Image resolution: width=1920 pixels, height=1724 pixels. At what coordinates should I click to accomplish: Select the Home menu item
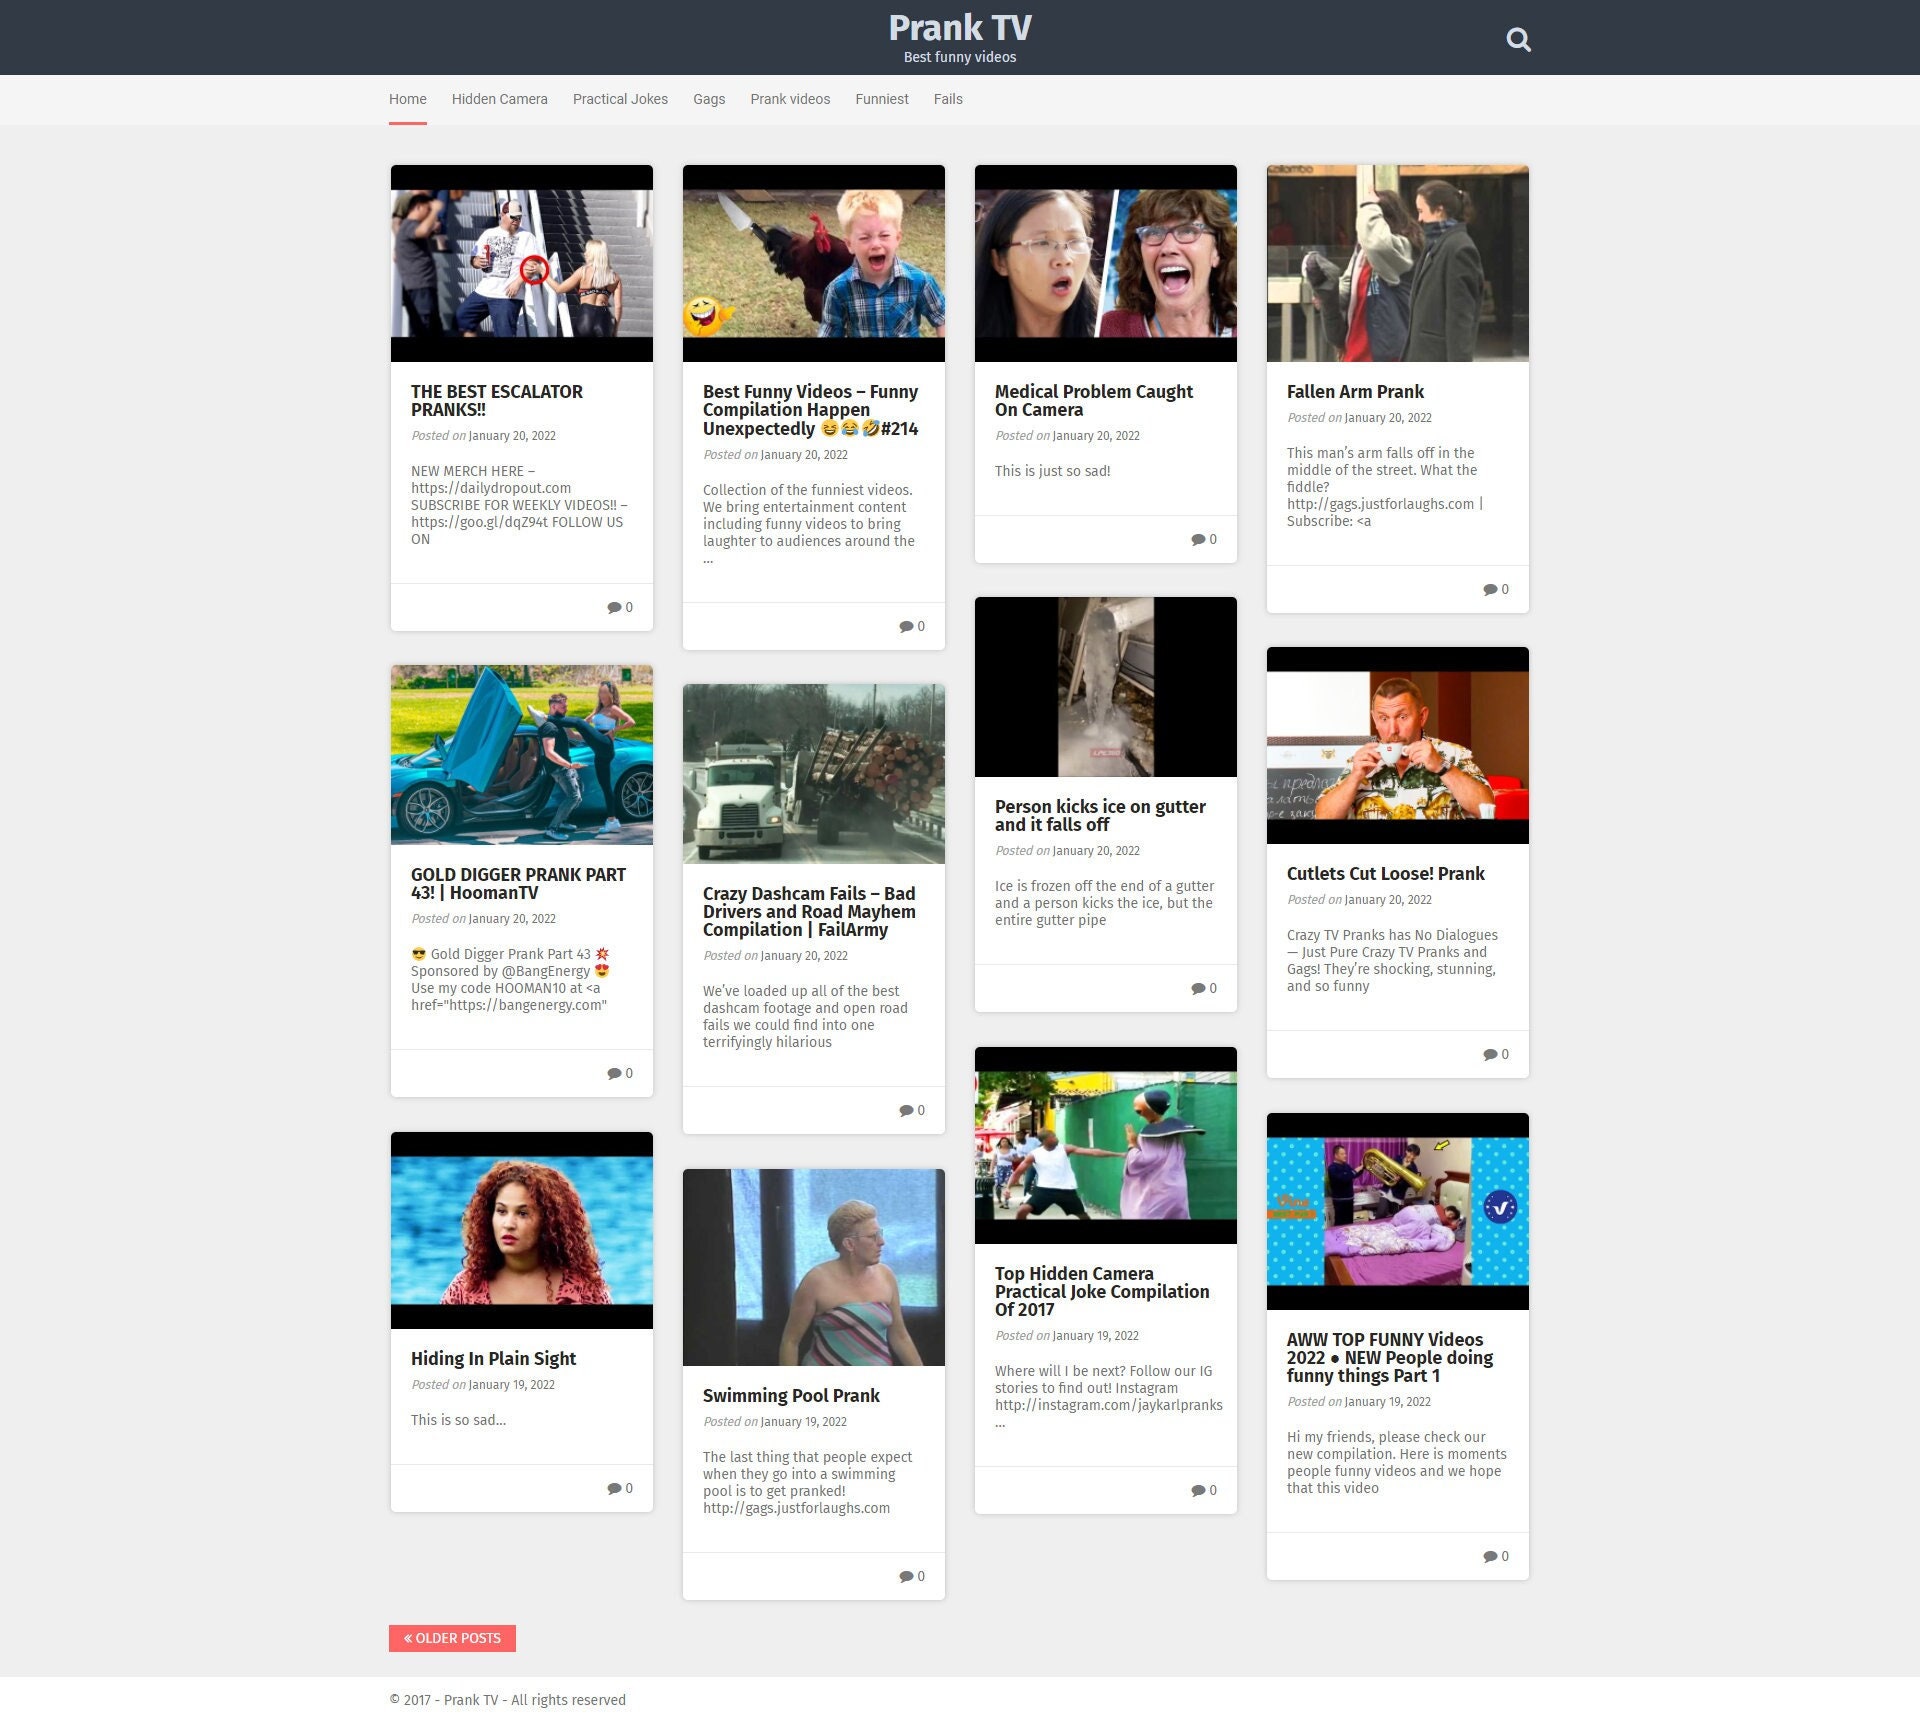(408, 99)
